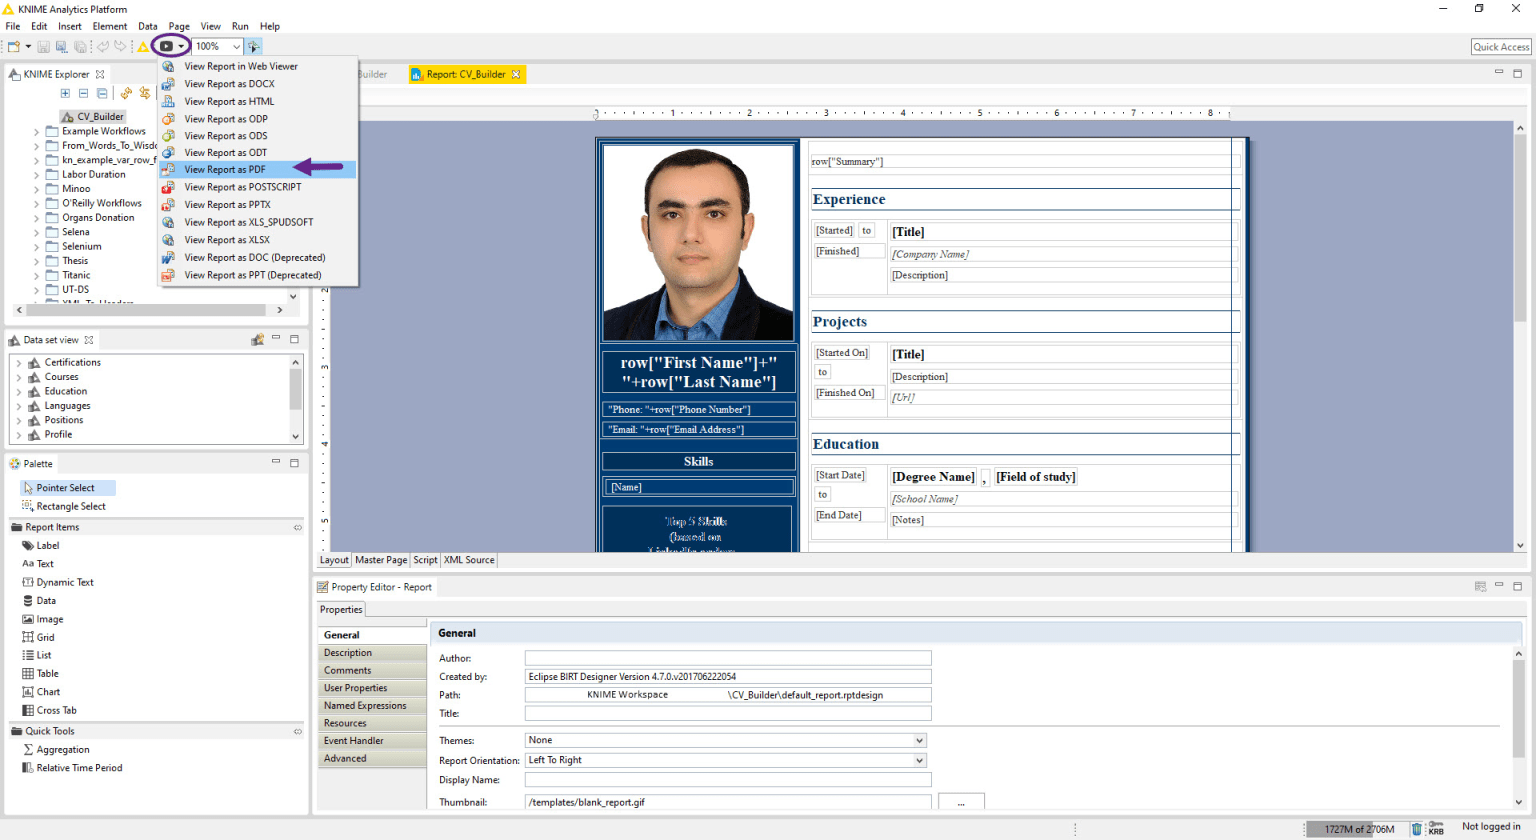
Task: Pick the Text report item
Action: click(x=38, y=564)
